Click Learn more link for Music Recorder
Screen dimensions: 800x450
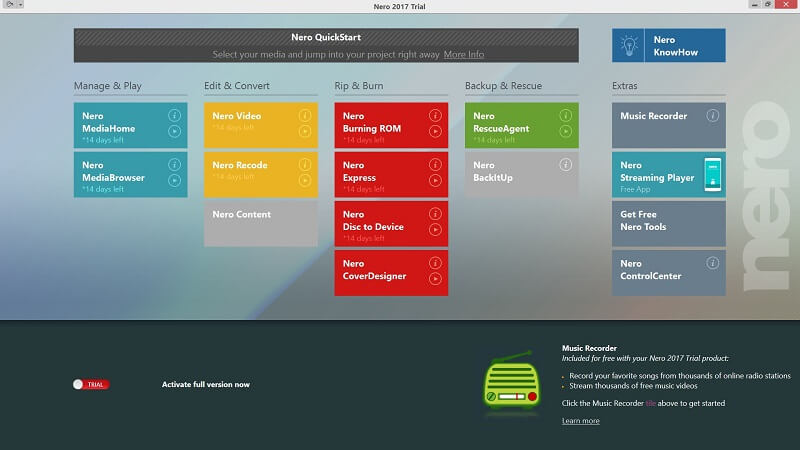pyautogui.click(x=581, y=421)
